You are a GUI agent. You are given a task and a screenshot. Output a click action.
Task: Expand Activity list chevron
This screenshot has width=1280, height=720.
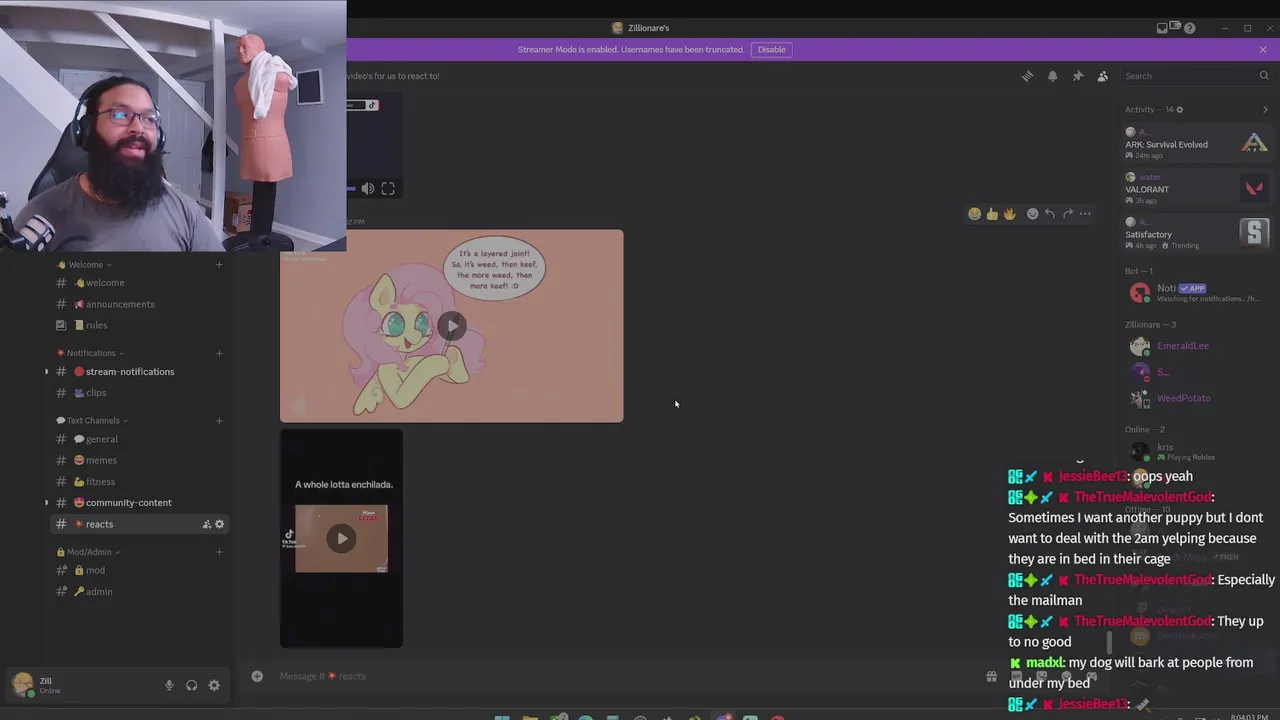pos(1265,110)
